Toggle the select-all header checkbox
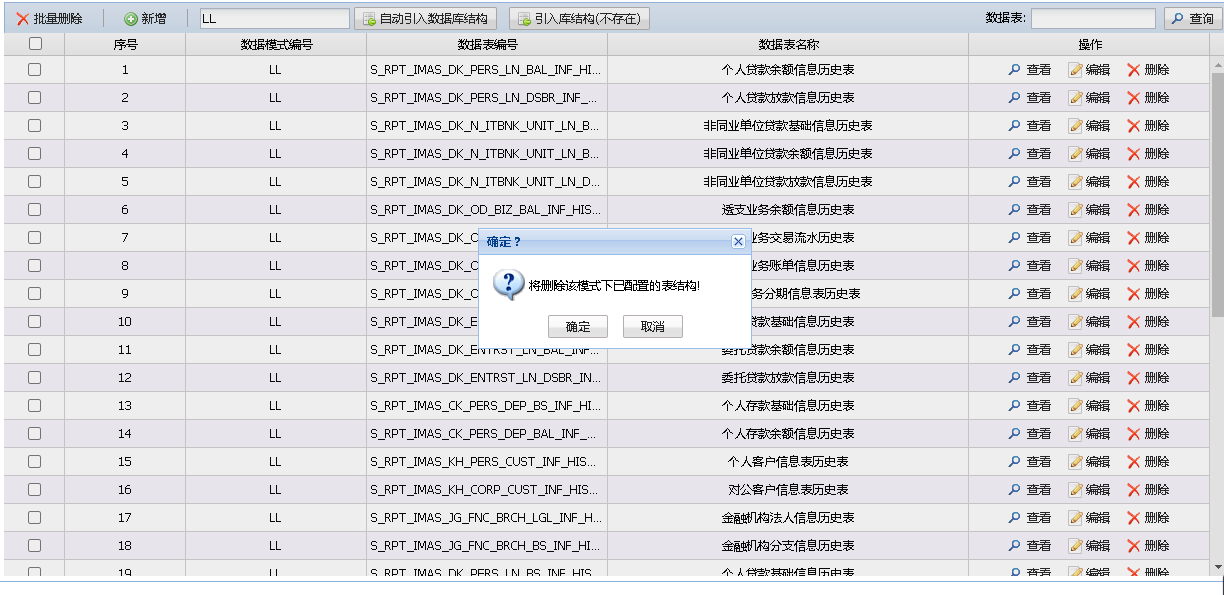The height and width of the screenshot is (595, 1224). (x=35, y=44)
